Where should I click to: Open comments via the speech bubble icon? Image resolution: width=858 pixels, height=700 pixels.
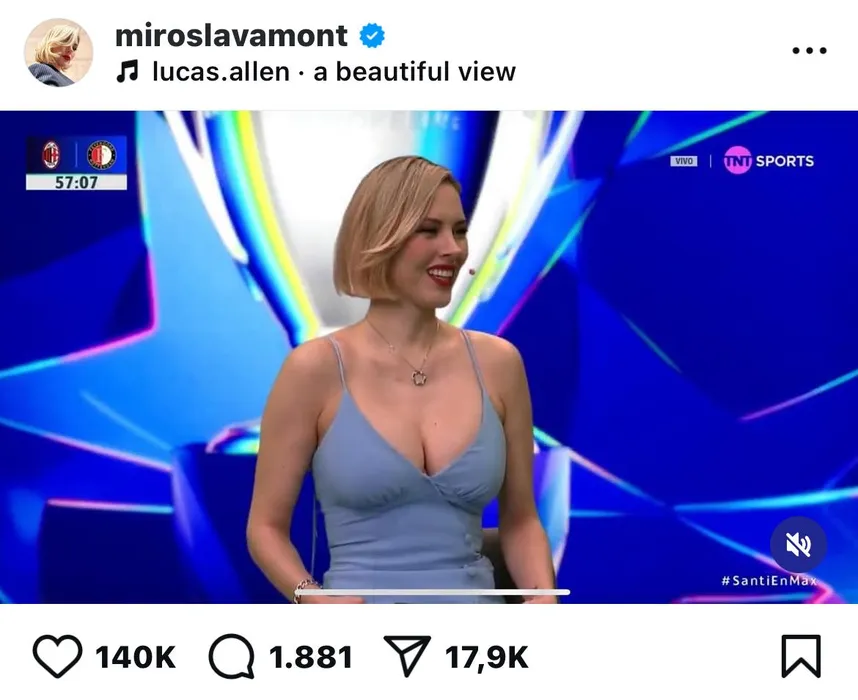[231, 656]
